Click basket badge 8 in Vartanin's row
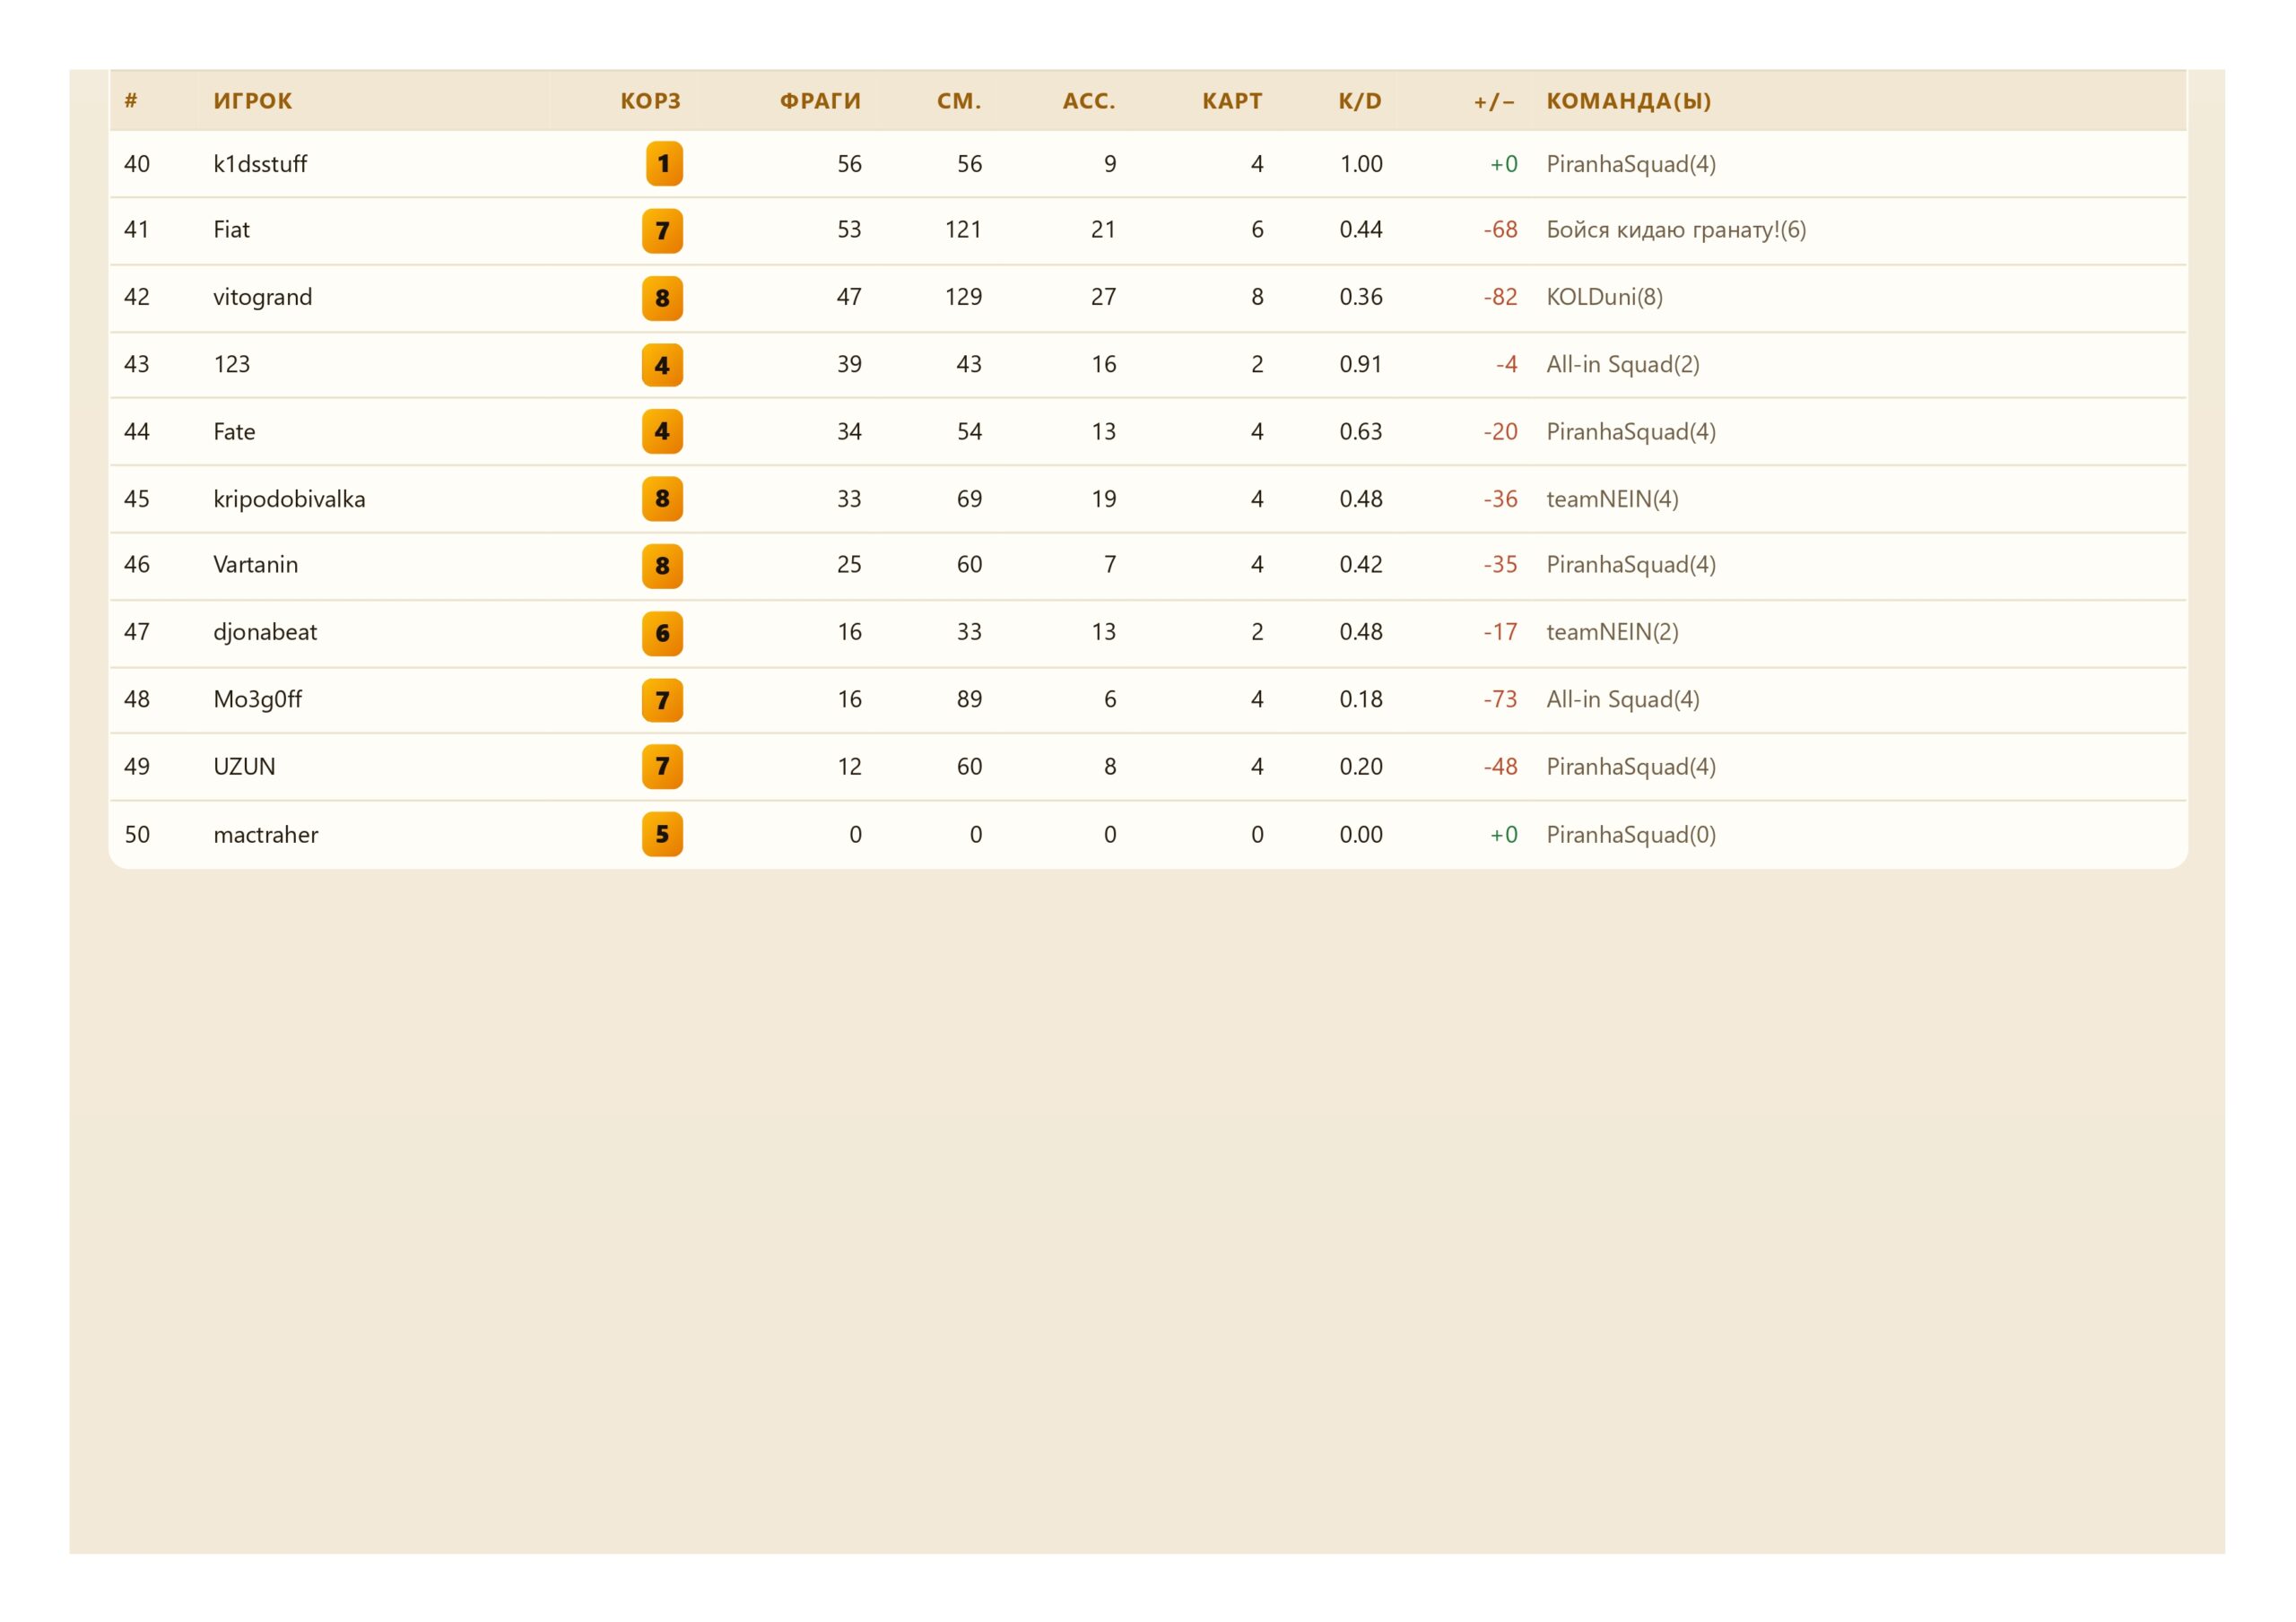Viewport: 2296px width, 1622px height. (662, 566)
